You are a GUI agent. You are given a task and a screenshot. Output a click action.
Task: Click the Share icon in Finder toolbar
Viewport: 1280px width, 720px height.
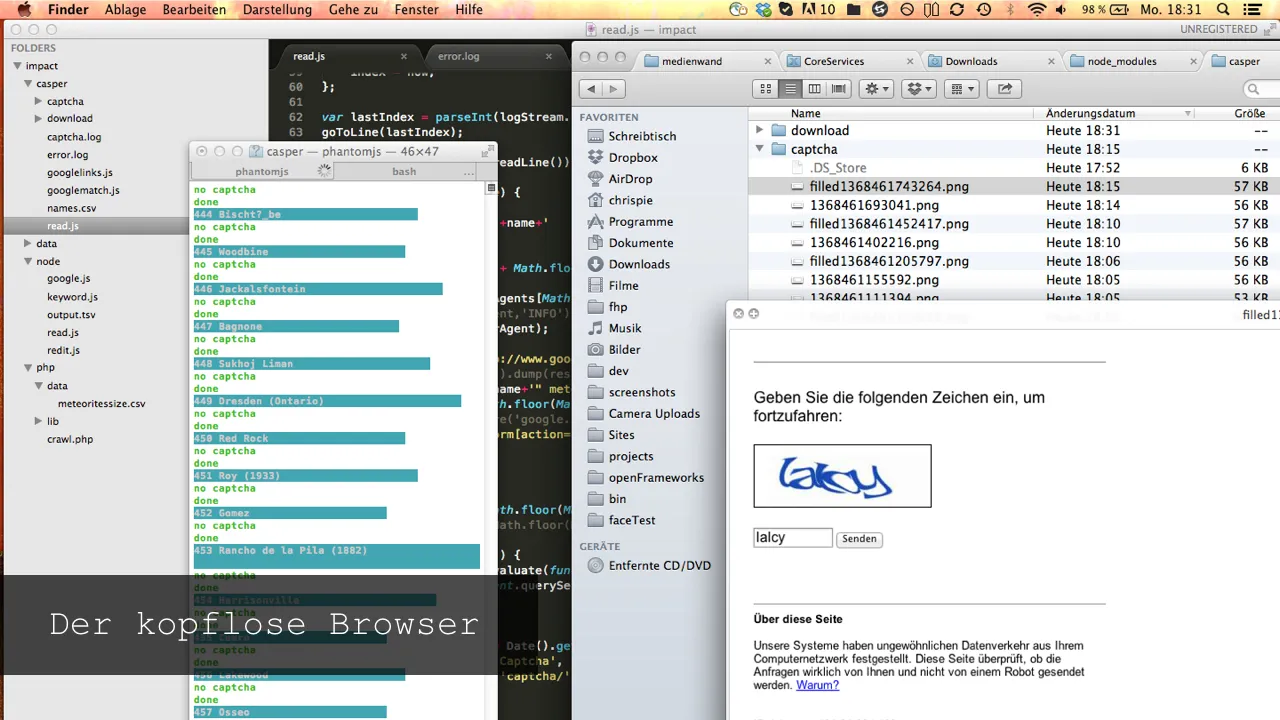(1004, 89)
